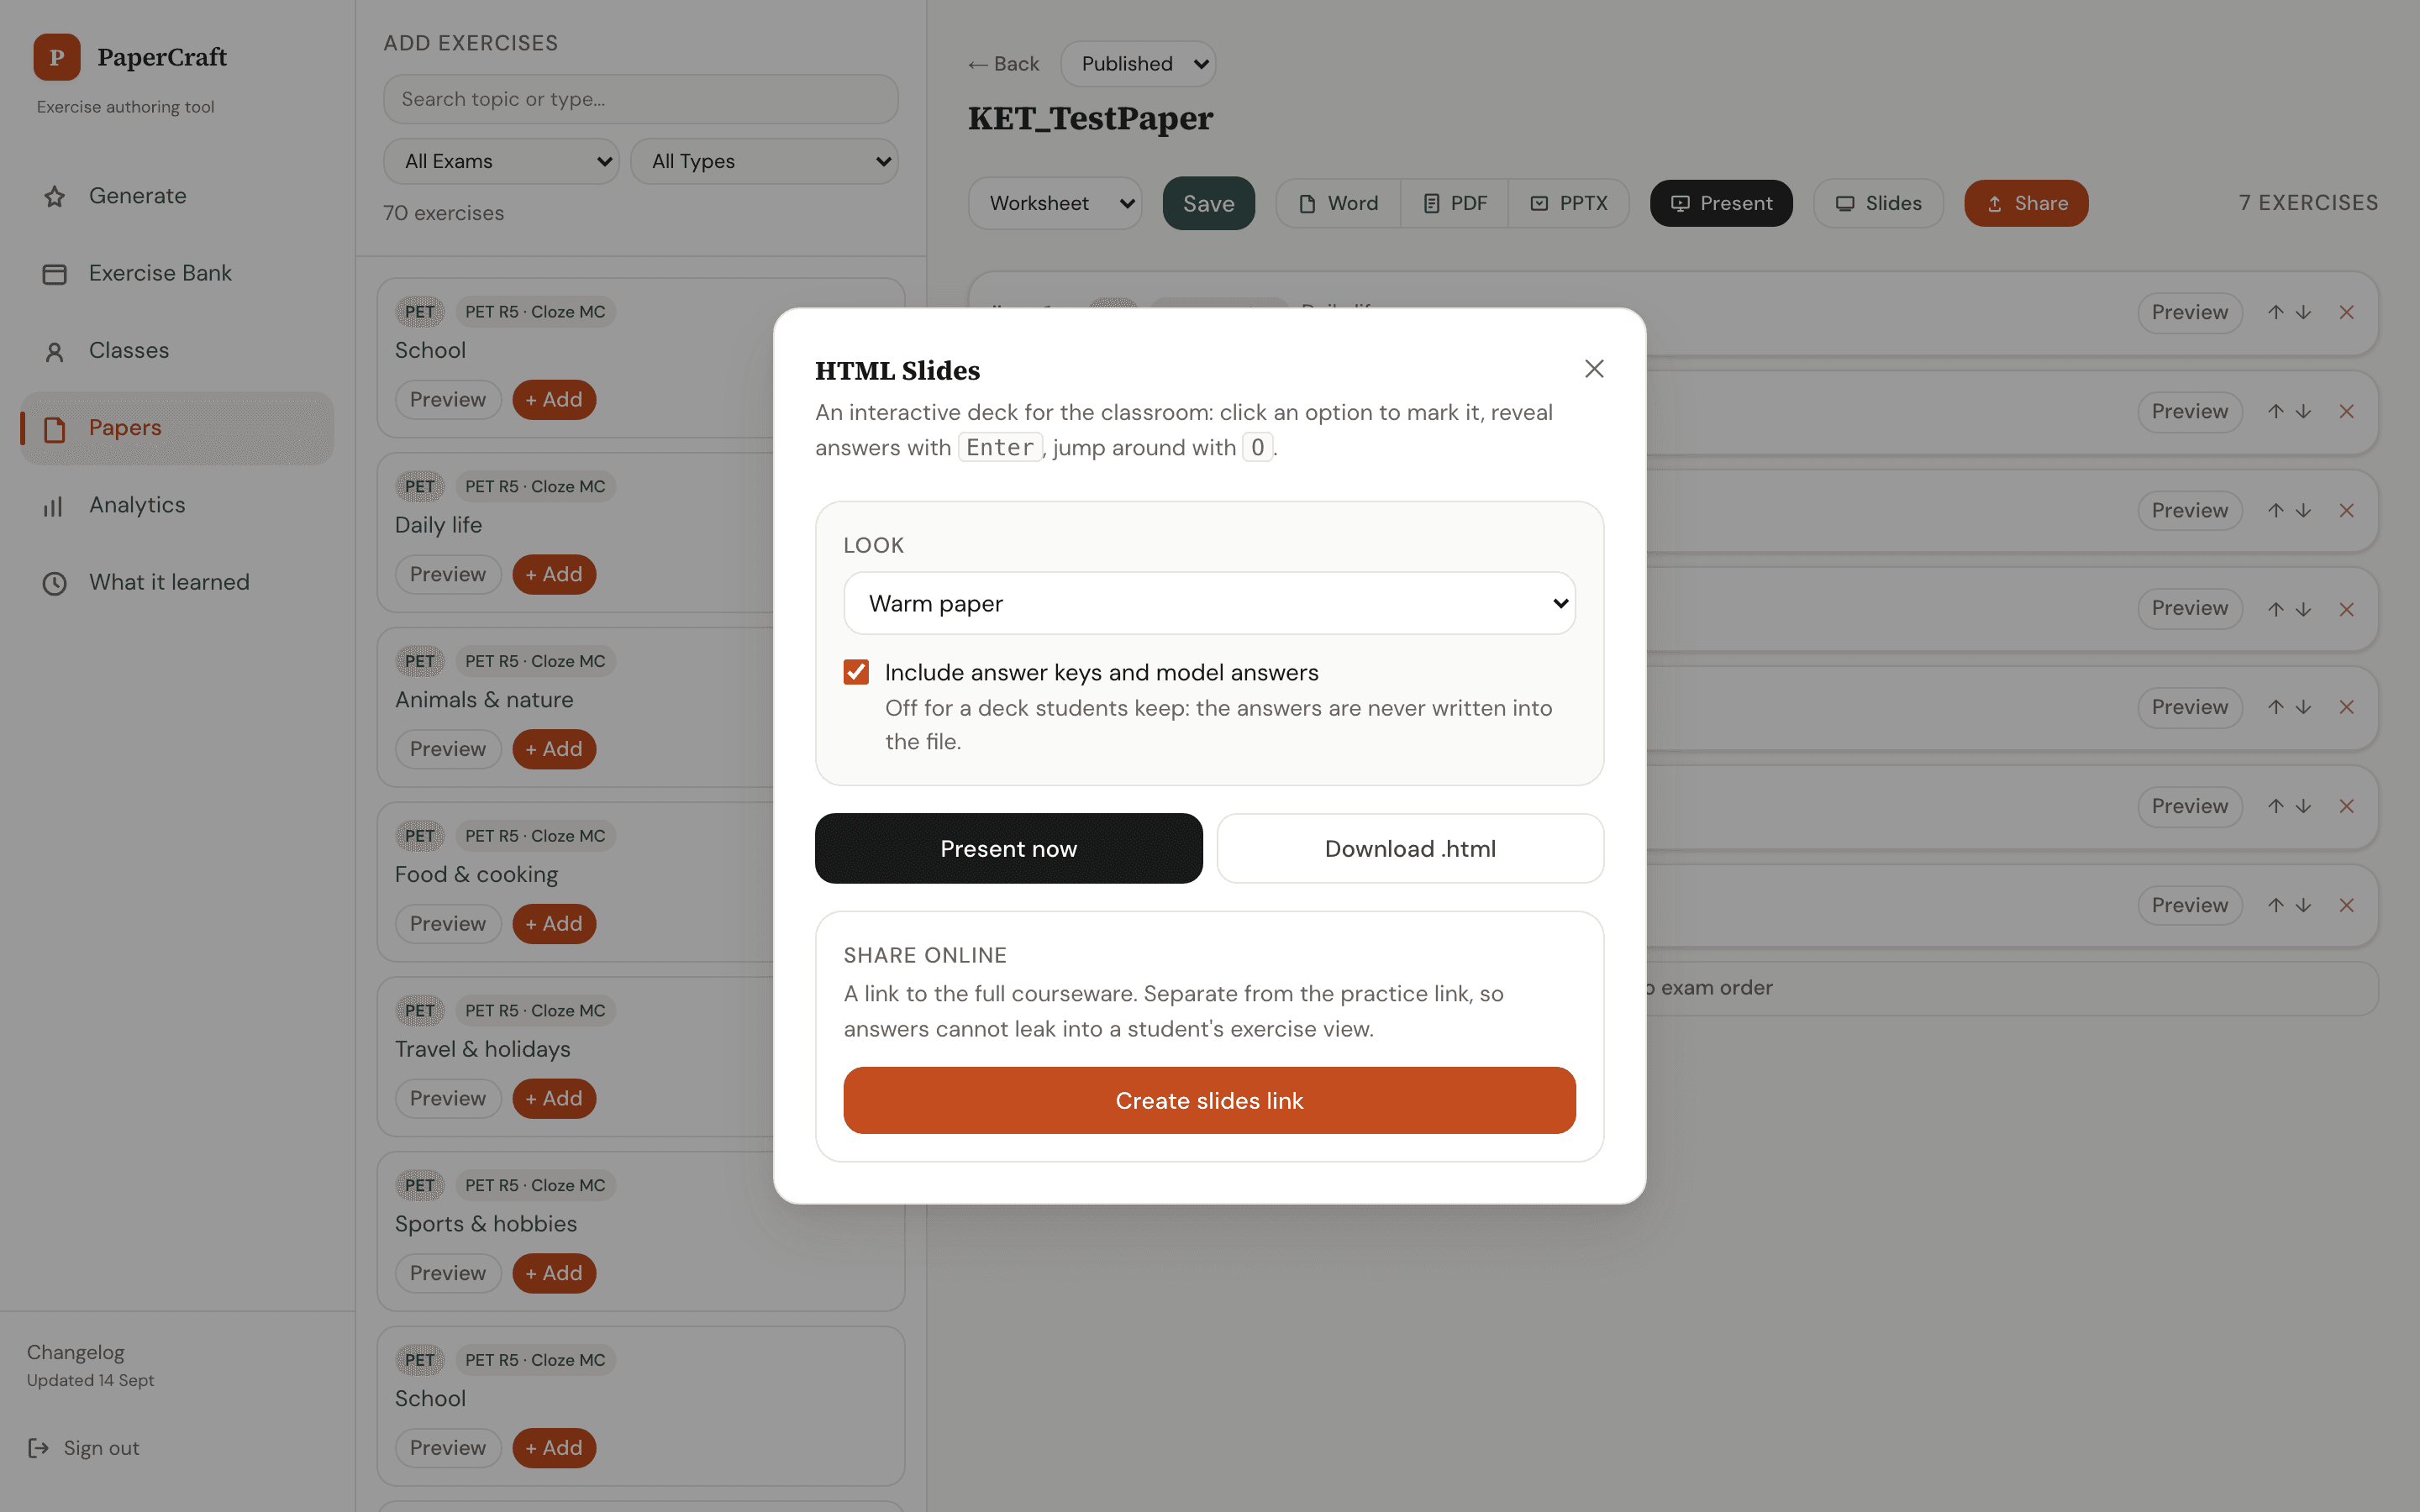Screen dimensions: 2420x1512
Task: Preview the Animals & nature exercise
Action: (x=448, y=749)
